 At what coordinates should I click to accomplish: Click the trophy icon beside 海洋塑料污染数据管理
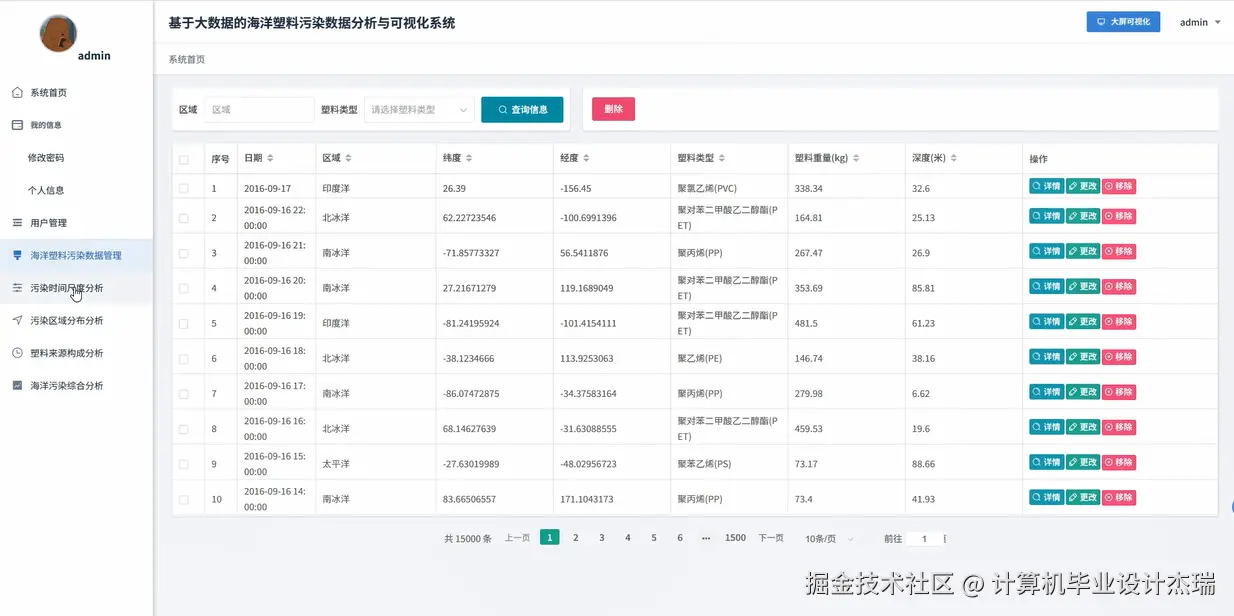pos(17,255)
